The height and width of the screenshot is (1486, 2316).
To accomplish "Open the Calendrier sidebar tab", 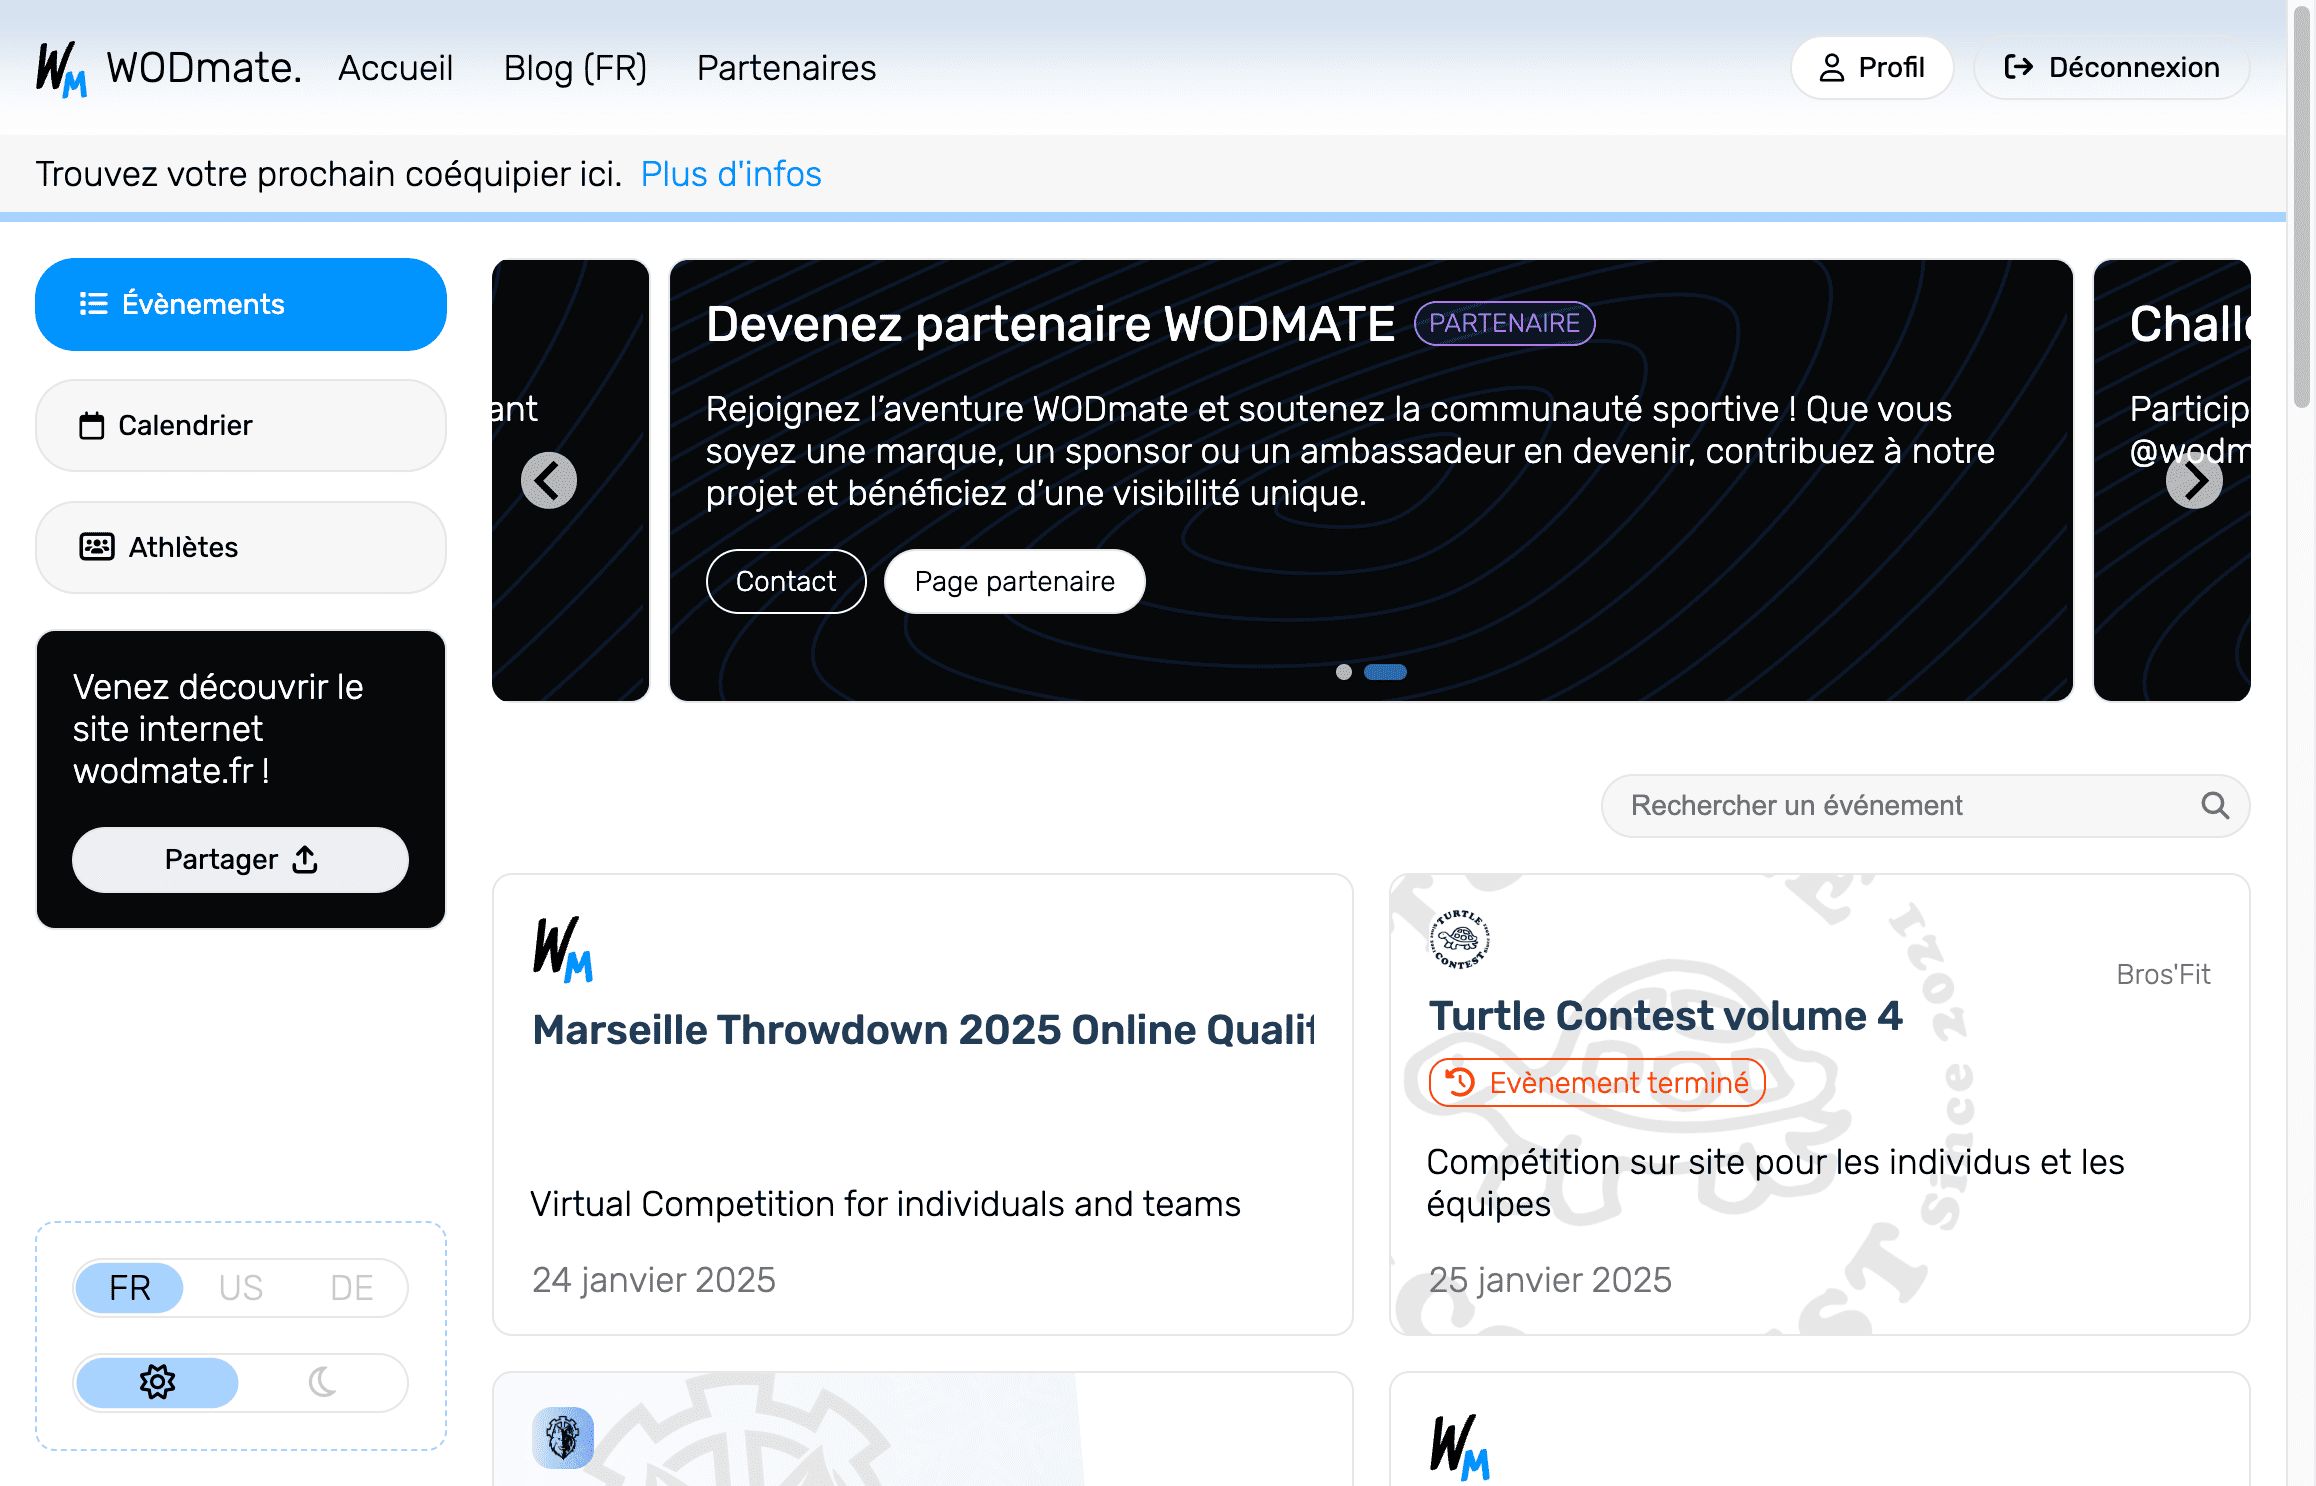I will [x=241, y=426].
